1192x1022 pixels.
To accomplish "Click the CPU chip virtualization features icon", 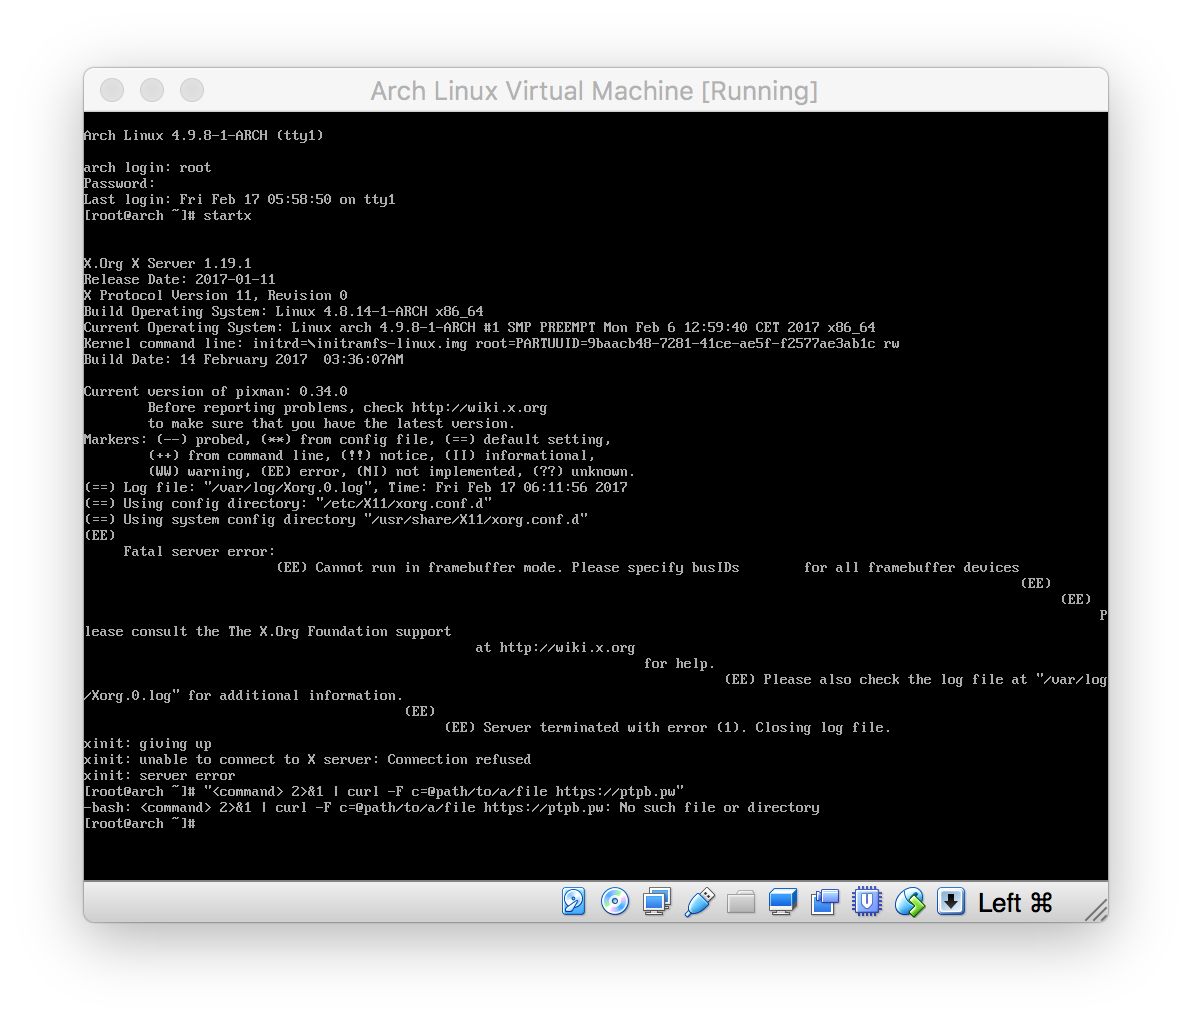I will [867, 902].
